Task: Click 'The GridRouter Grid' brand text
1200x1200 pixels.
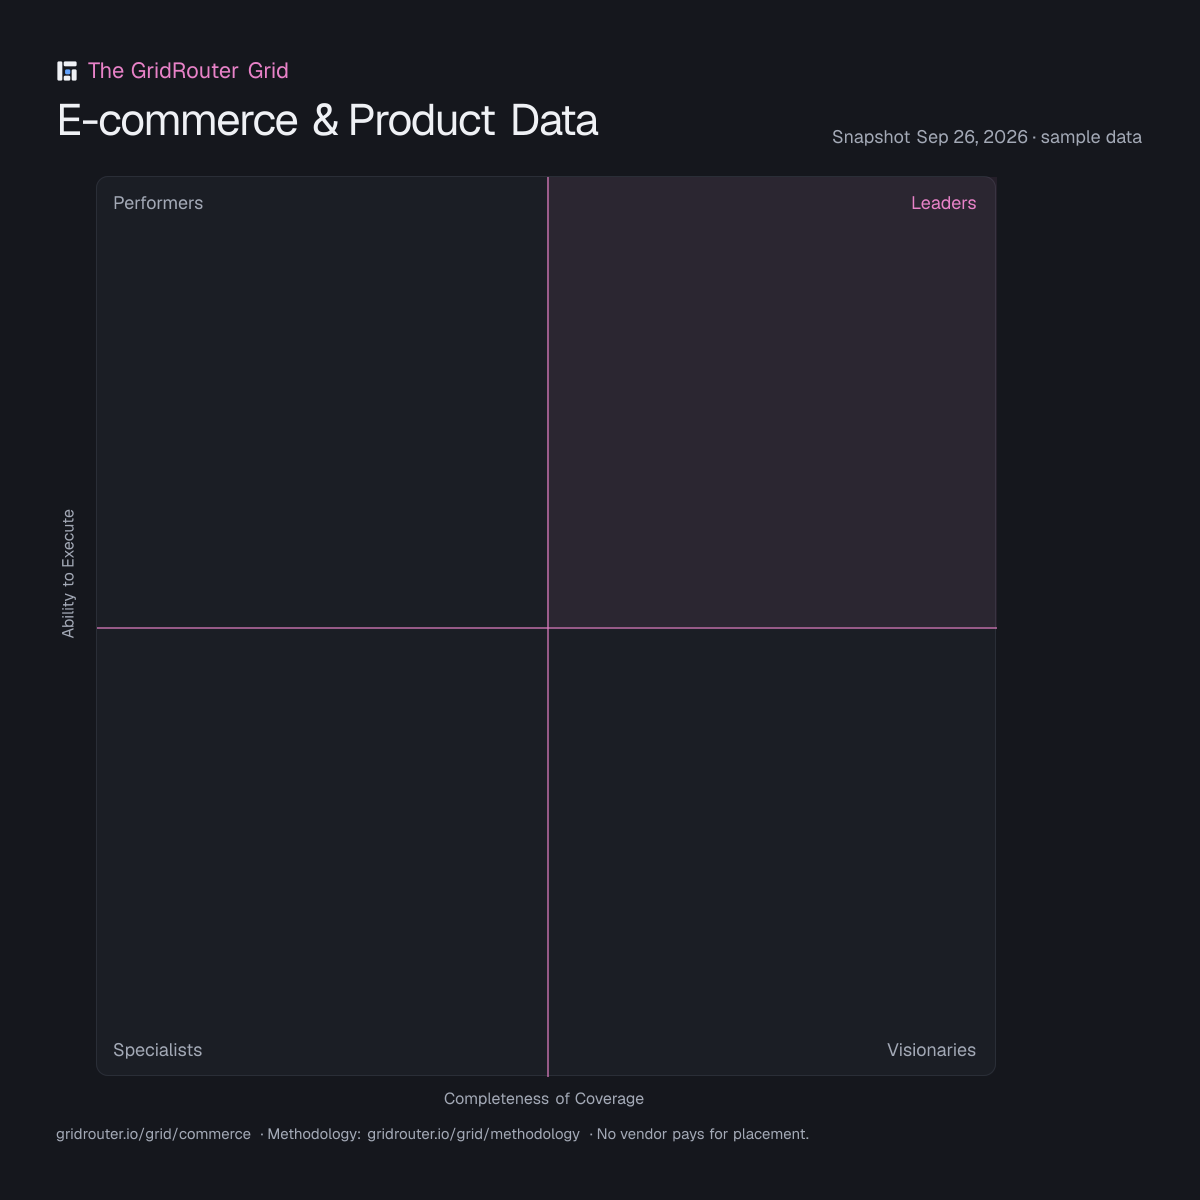Action: [188, 71]
